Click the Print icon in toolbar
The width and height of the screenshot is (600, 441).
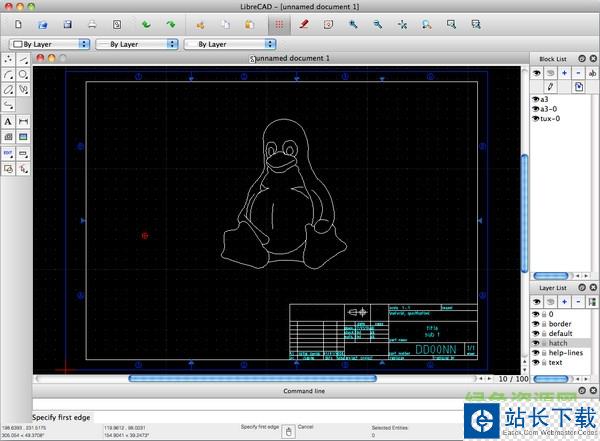pos(92,23)
